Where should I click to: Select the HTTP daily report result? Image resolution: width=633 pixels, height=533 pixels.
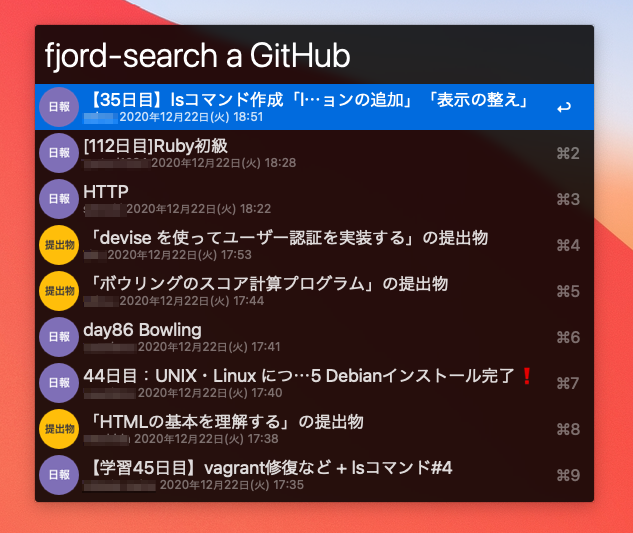tap(314, 199)
